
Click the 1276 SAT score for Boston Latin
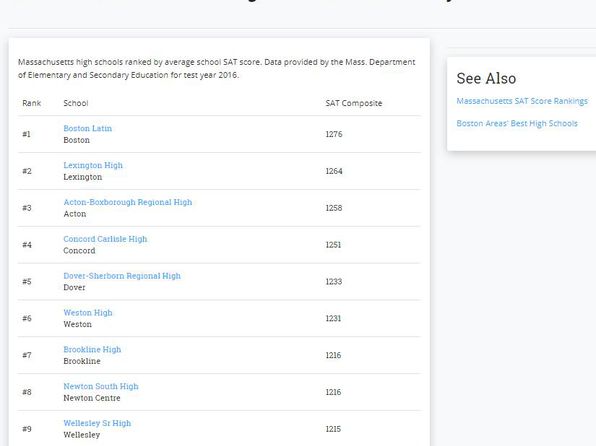pyautogui.click(x=334, y=134)
